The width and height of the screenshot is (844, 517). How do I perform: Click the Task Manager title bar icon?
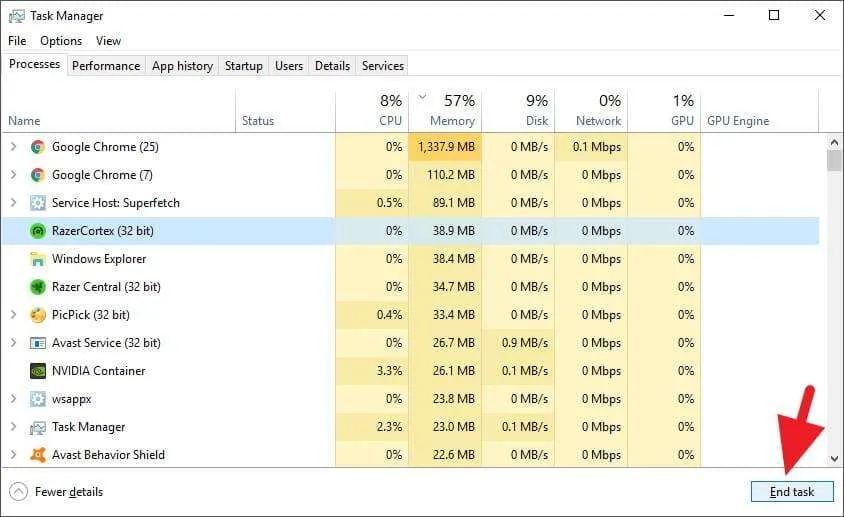[17, 16]
